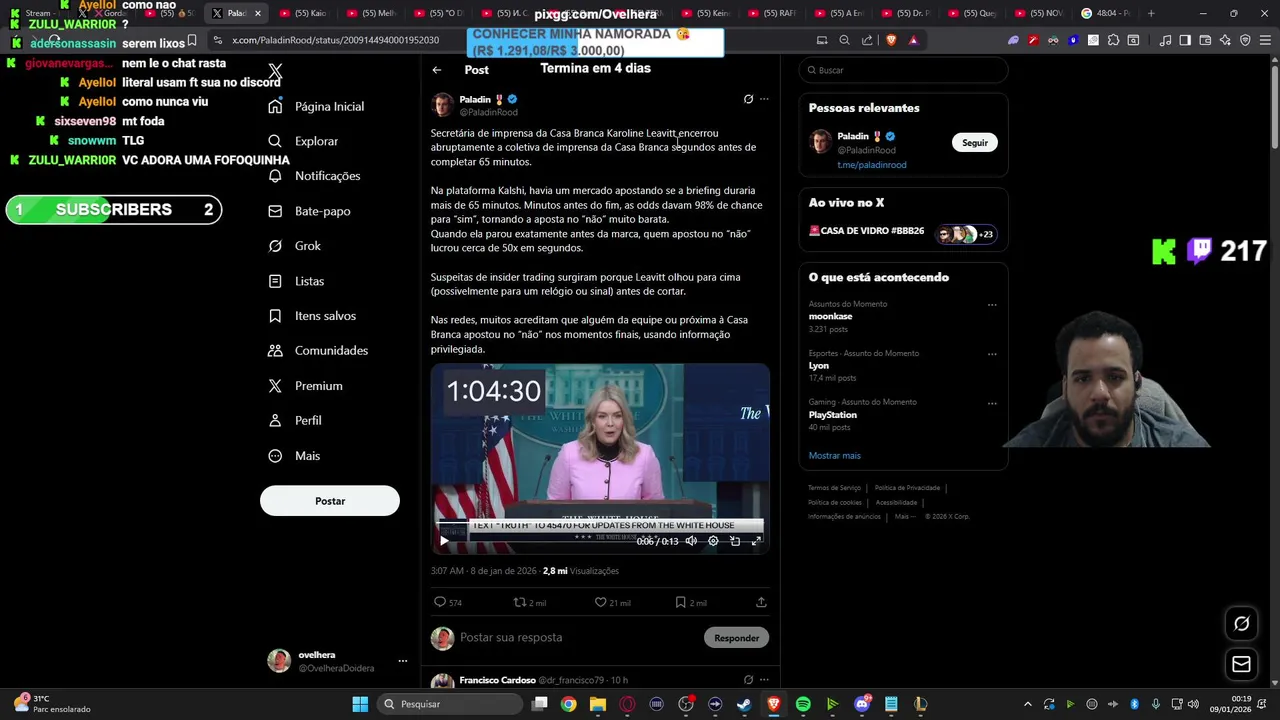Open more options for Lyon trend
The image size is (1280, 720).
(992, 354)
